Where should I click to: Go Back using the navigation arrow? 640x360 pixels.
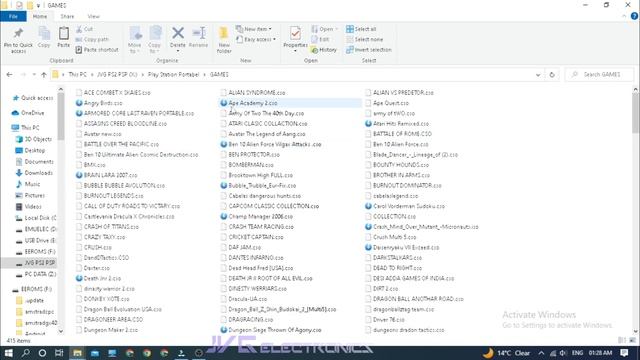9,75
